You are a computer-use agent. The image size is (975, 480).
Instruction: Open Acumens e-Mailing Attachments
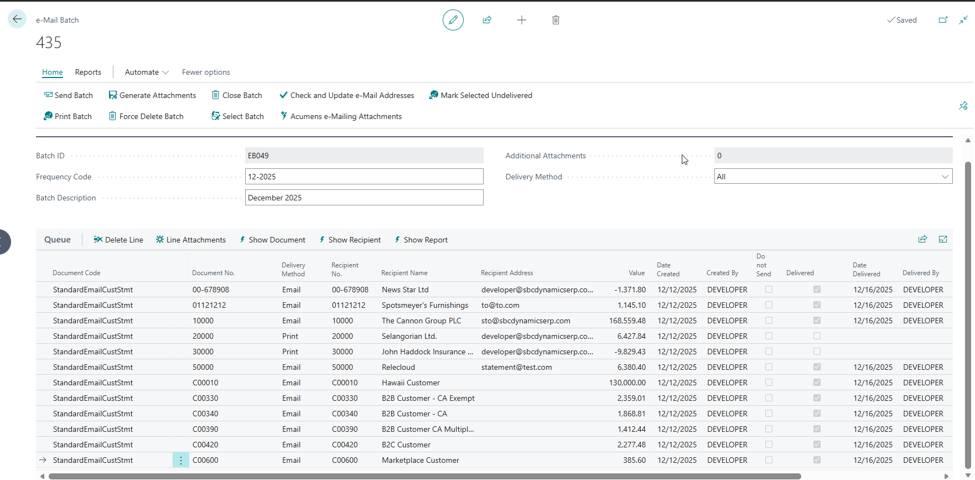(341, 116)
